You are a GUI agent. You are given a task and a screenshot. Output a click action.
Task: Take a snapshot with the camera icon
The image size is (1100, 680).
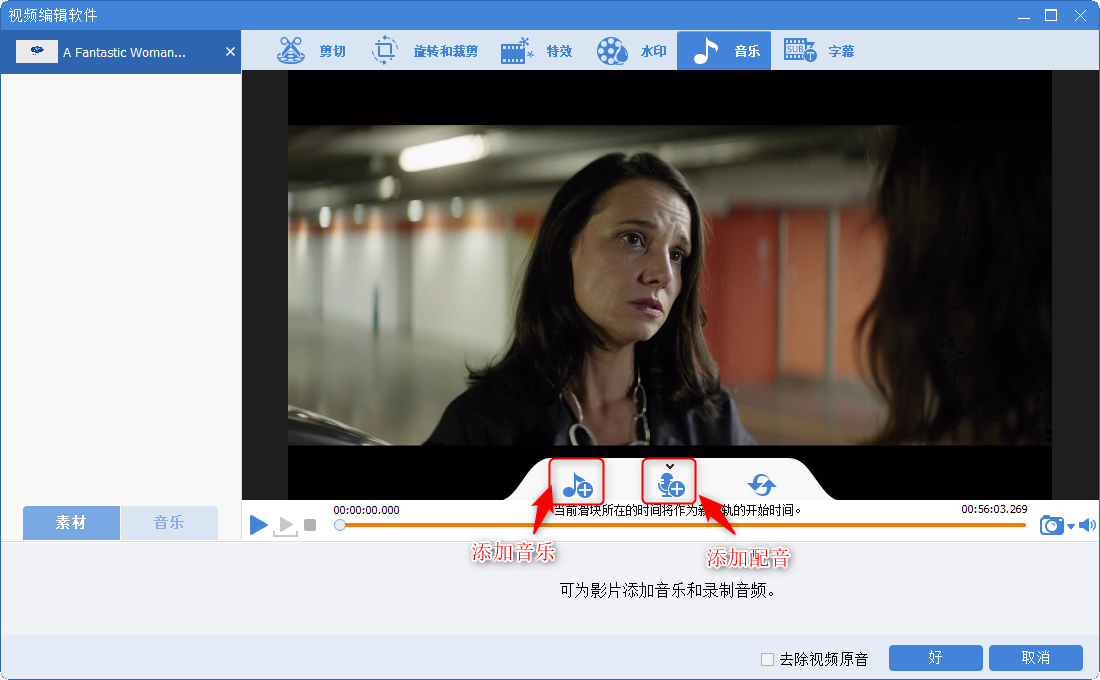1051,525
